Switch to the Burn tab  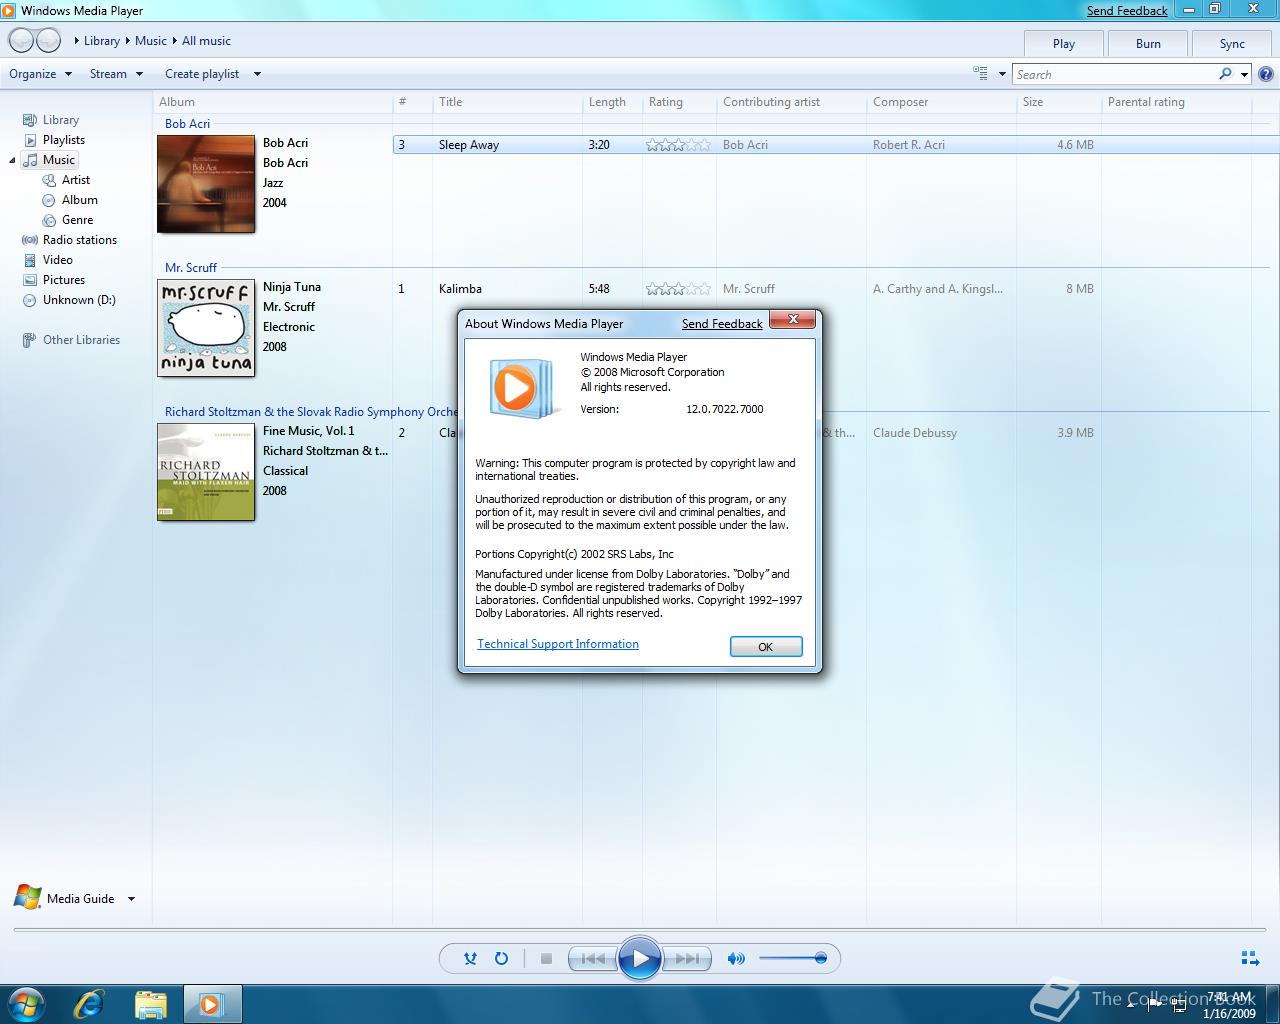(1148, 43)
